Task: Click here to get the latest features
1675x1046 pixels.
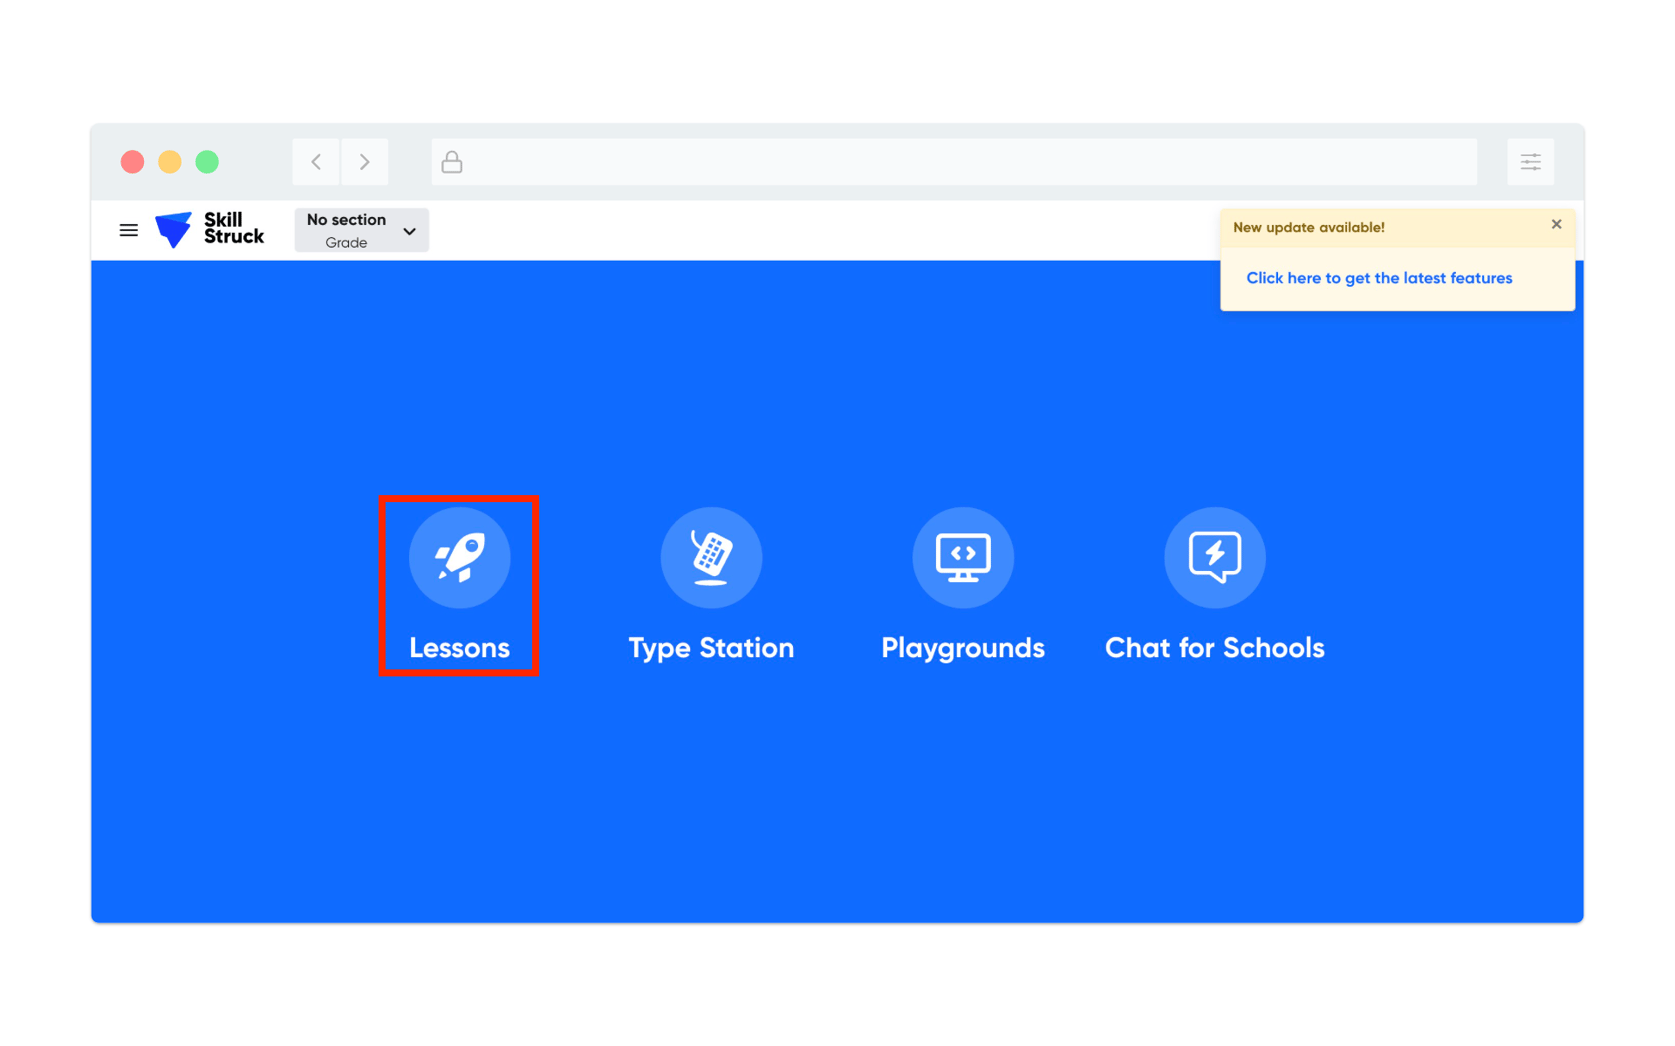Action: point(1378,278)
